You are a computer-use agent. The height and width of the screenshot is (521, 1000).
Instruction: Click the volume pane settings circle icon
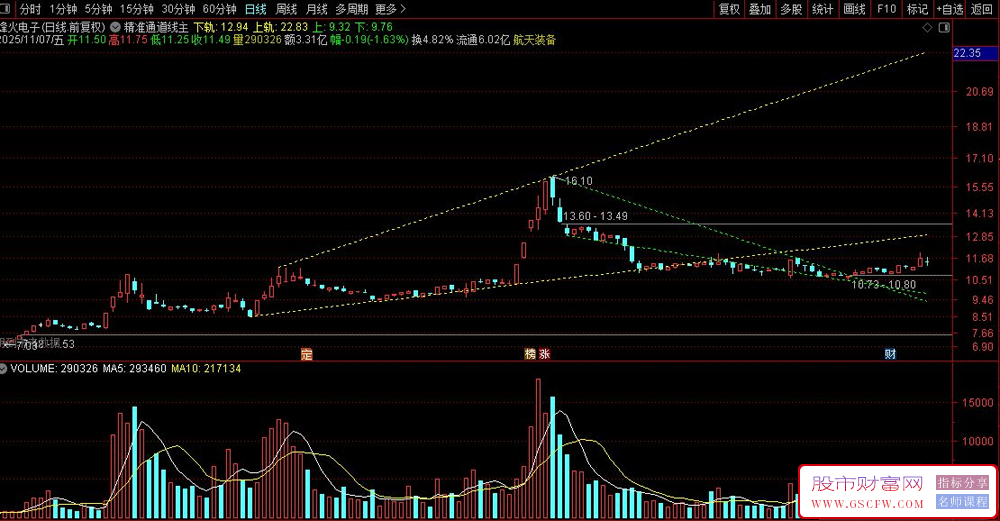[x=4, y=369]
